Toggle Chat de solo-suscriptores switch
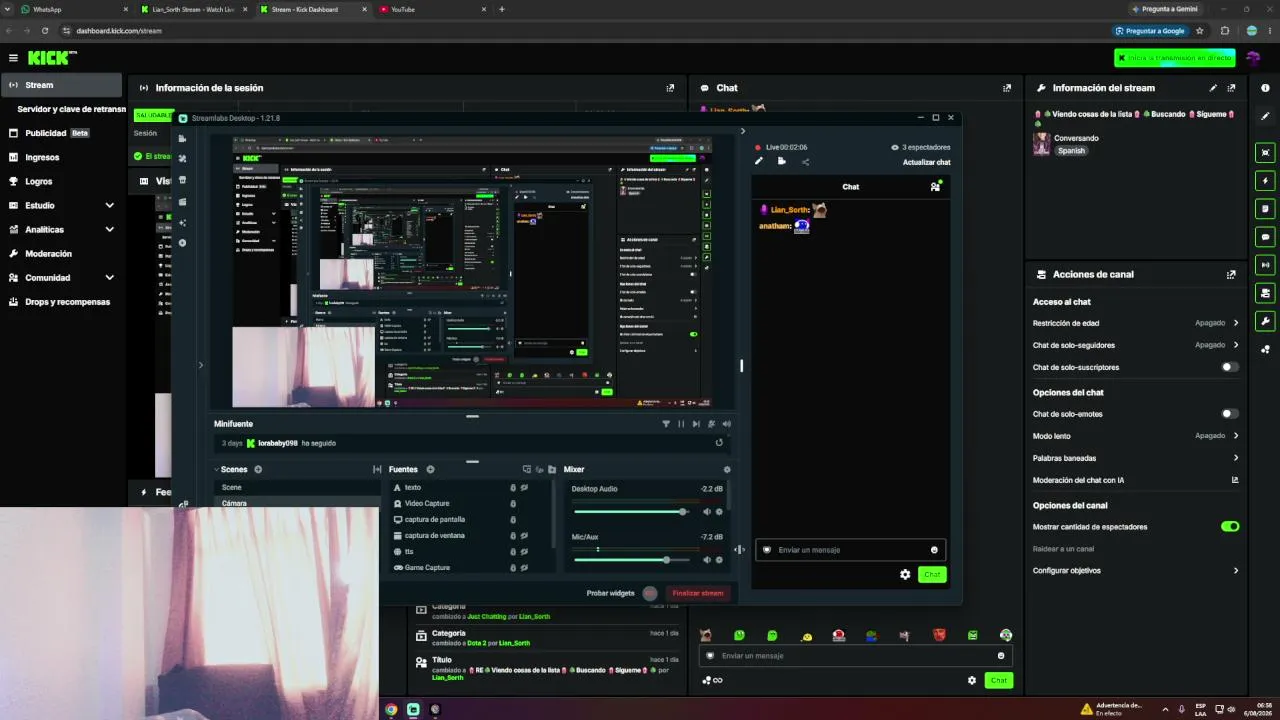1280x720 pixels. point(1230,367)
